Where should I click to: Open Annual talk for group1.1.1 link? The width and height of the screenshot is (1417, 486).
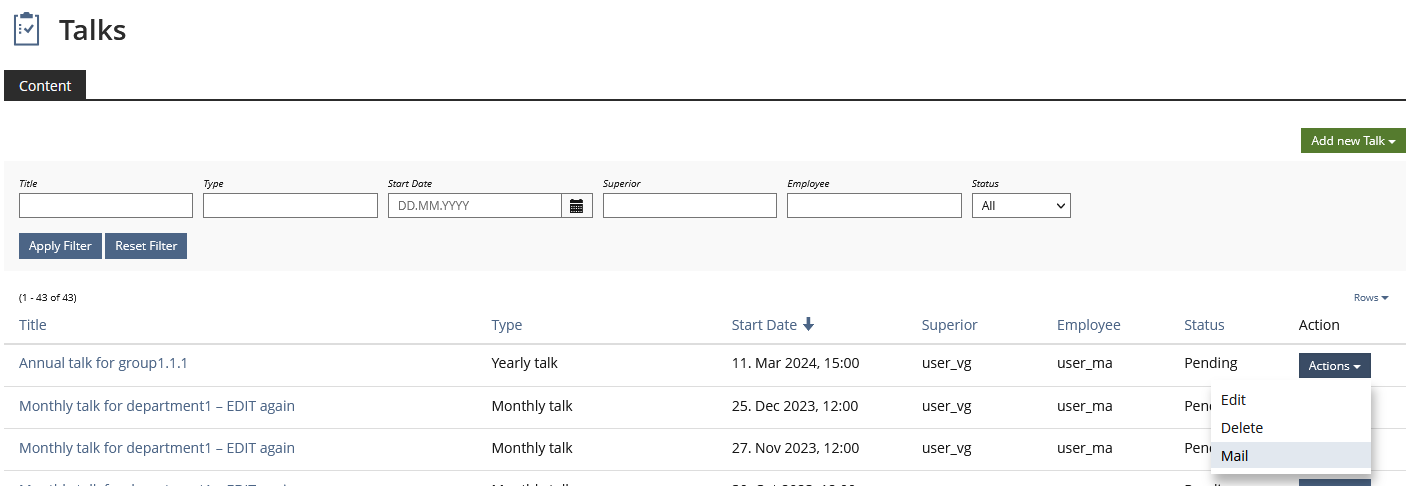[x=103, y=363]
